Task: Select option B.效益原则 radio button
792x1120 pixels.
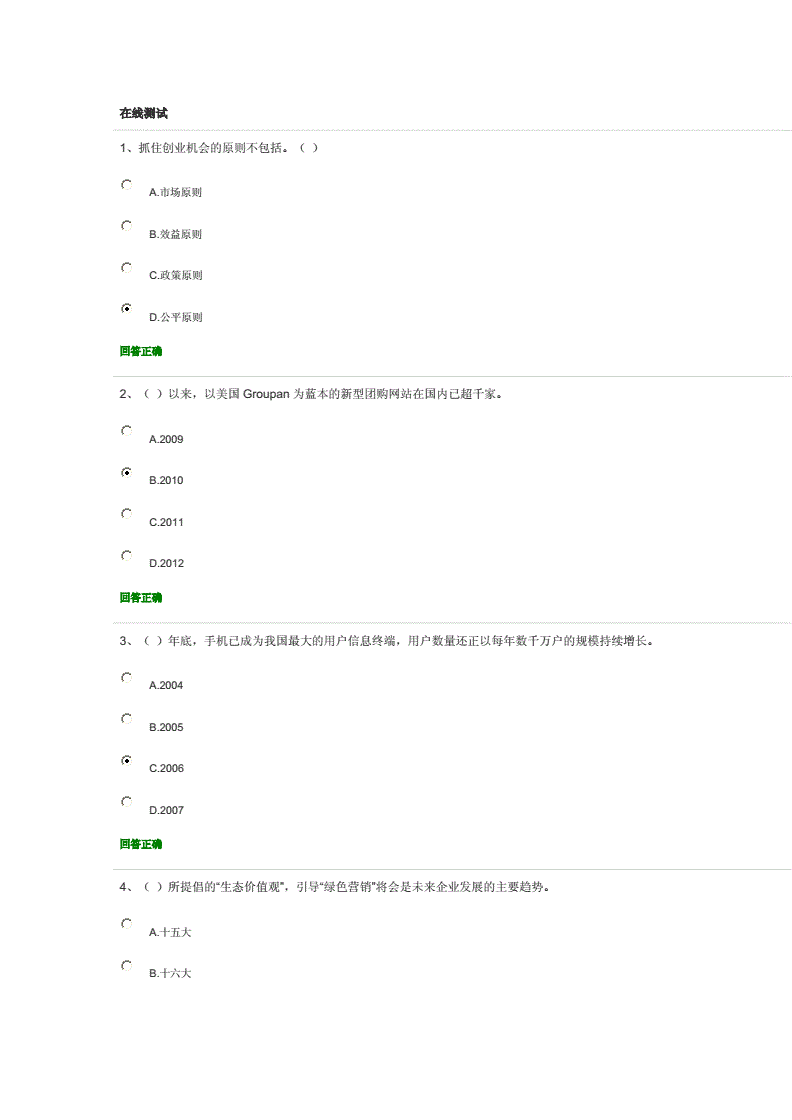Action: 126,226
